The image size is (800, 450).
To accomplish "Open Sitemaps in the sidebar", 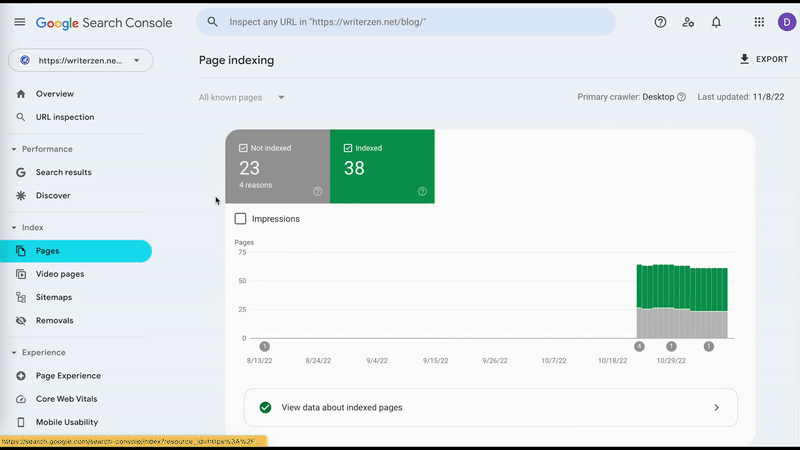I will 53,297.
